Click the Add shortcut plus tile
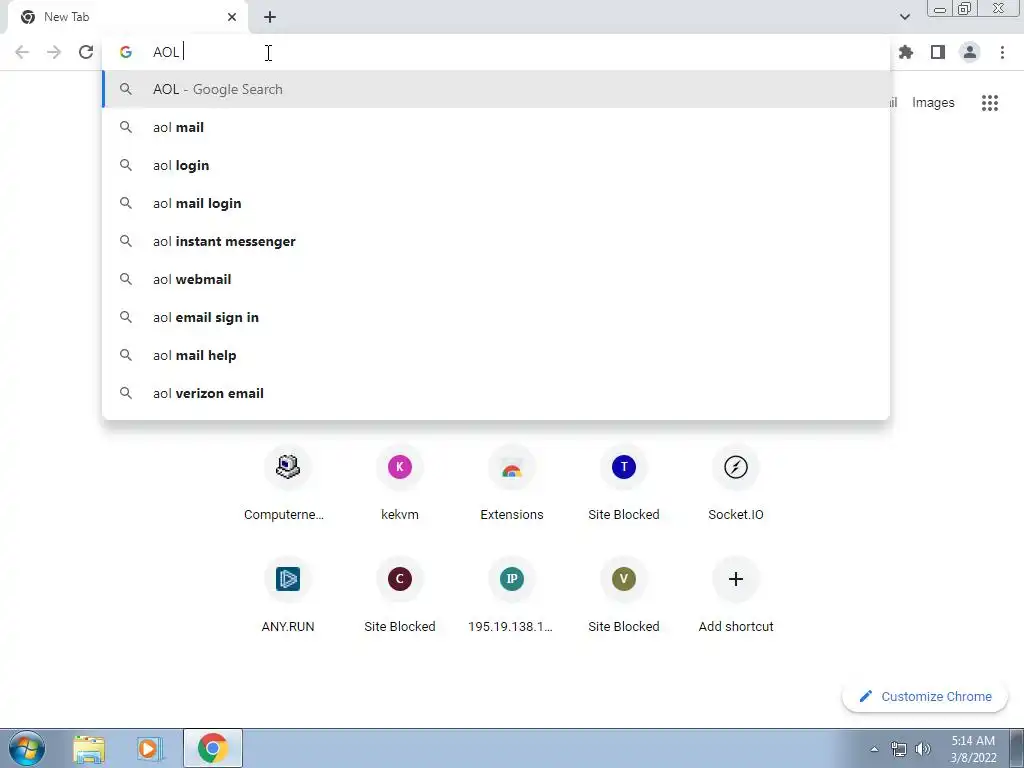Screen dimensions: 1024x768 point(735,596)
